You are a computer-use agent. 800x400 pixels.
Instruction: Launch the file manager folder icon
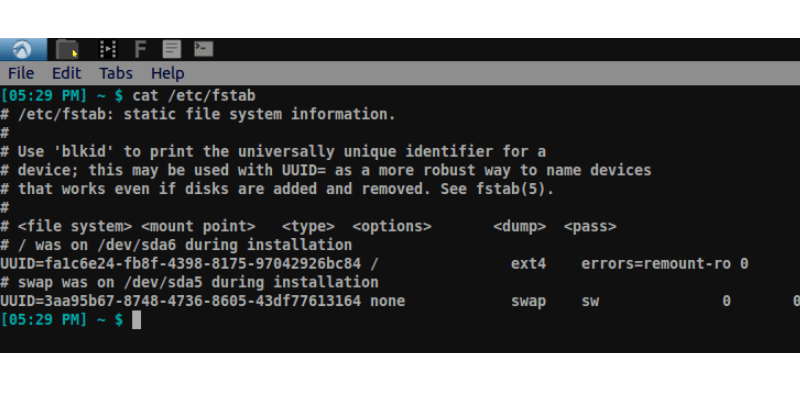[x=68, y=49]
